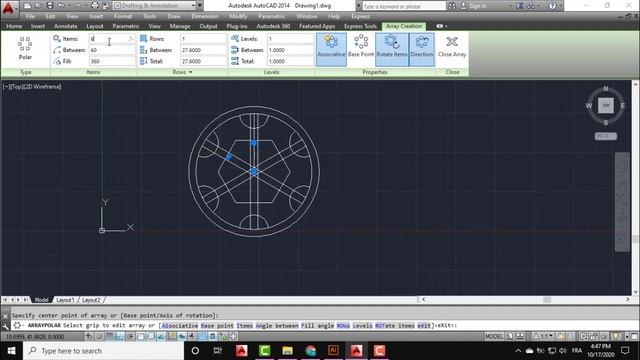Click the search binoculars icon

452,6
